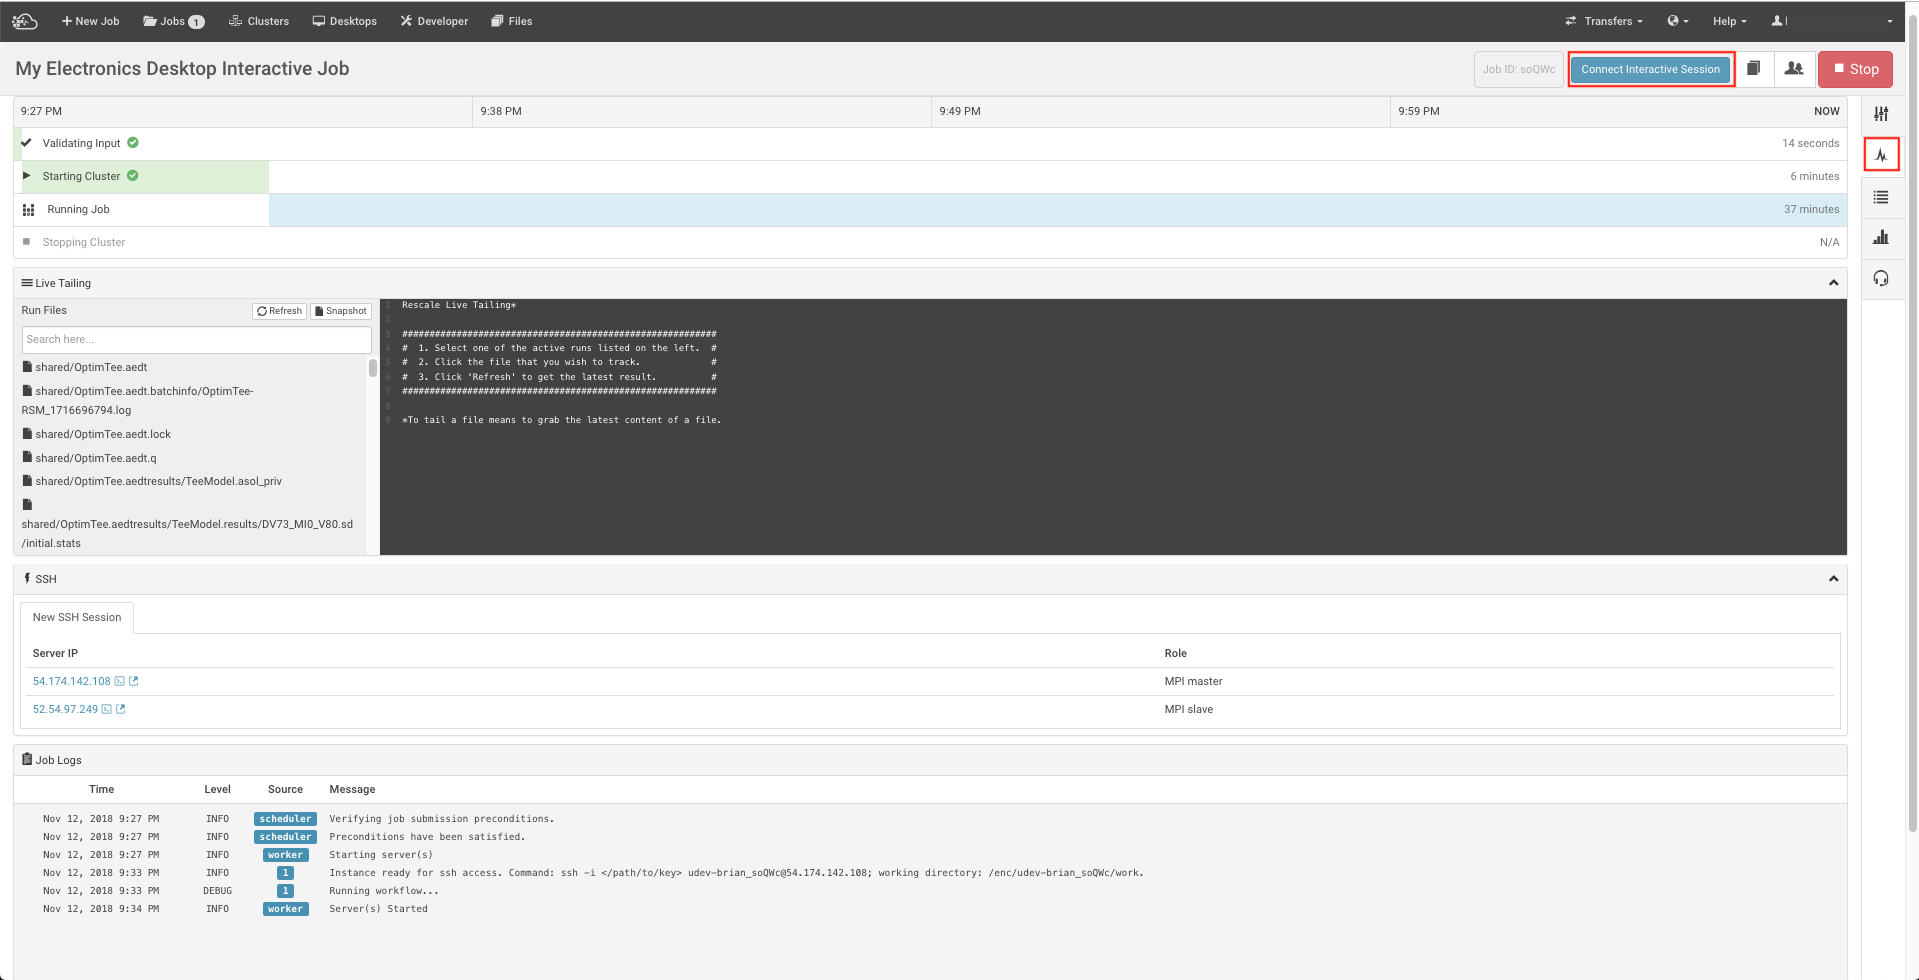Click the Level column header

pos(217,789)
